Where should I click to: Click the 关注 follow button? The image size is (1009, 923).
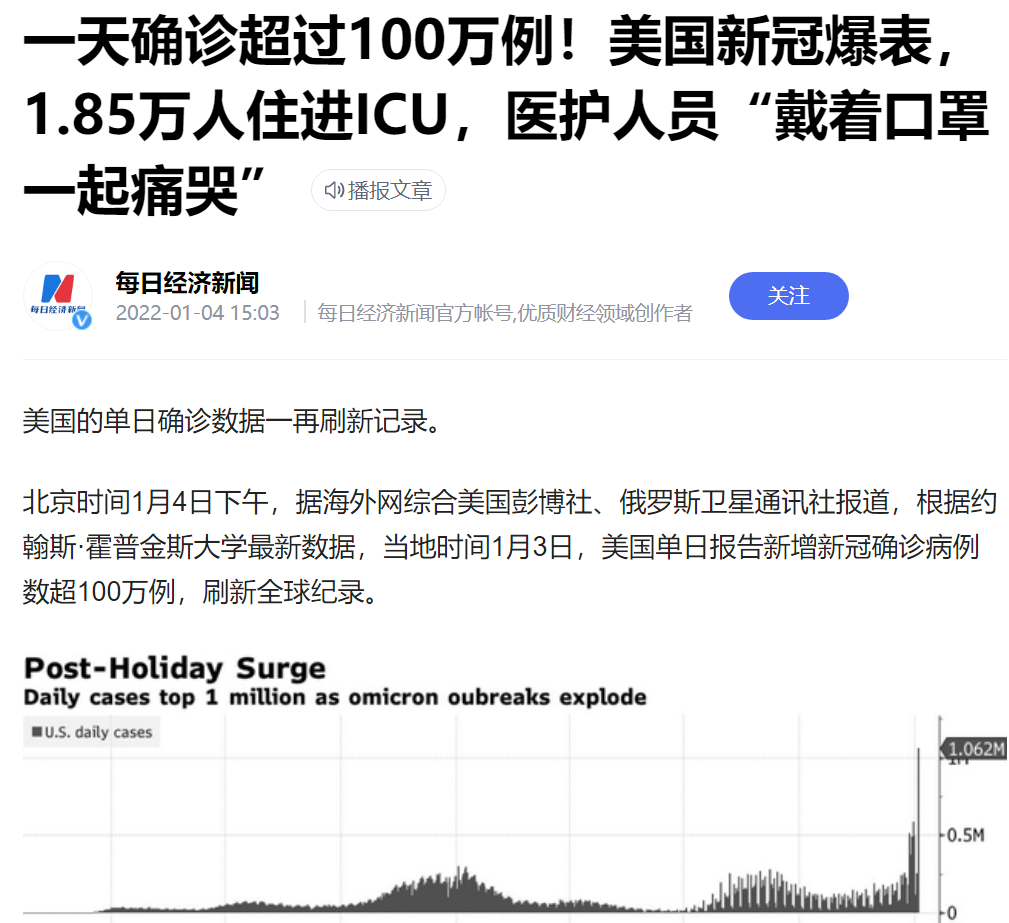tap(788, 296)
